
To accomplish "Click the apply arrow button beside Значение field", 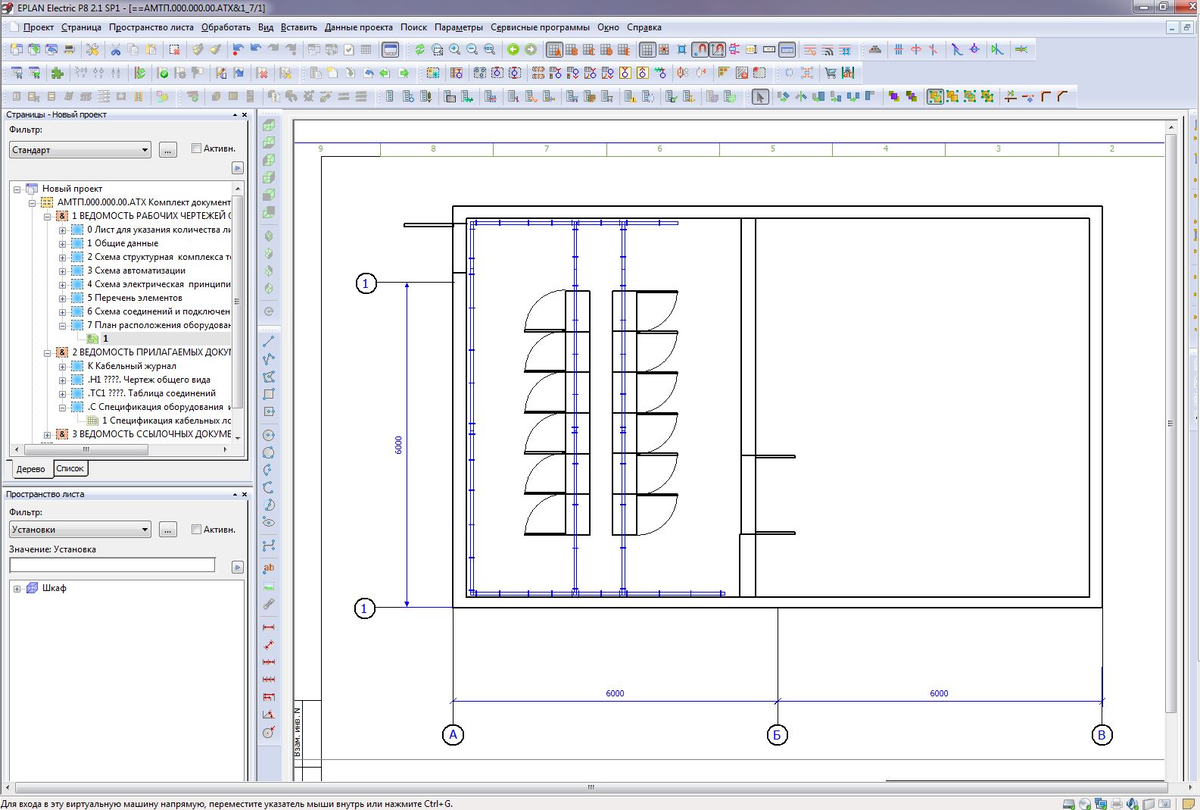I will 237,566.
